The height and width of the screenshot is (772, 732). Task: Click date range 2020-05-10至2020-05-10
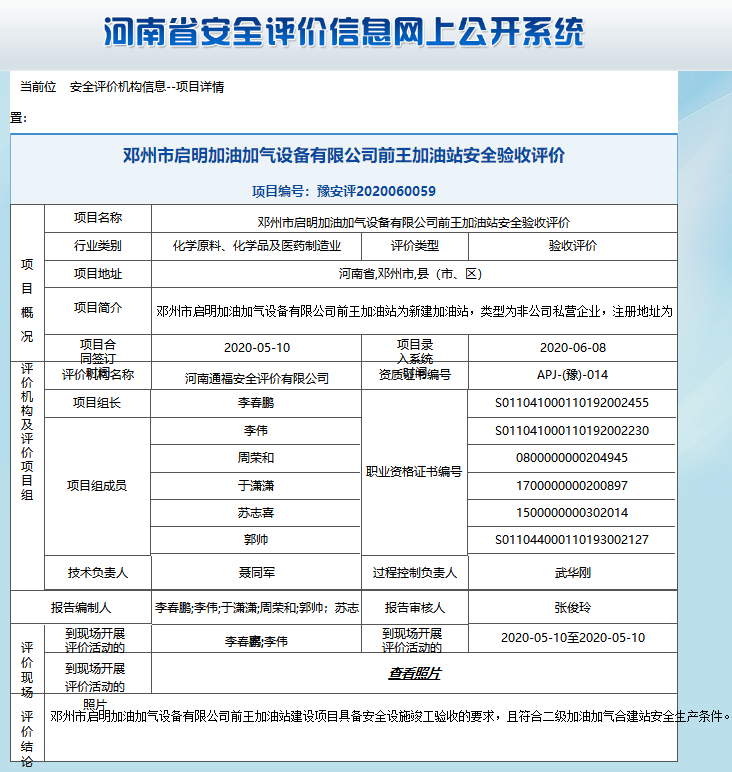(x=573, y=638)
